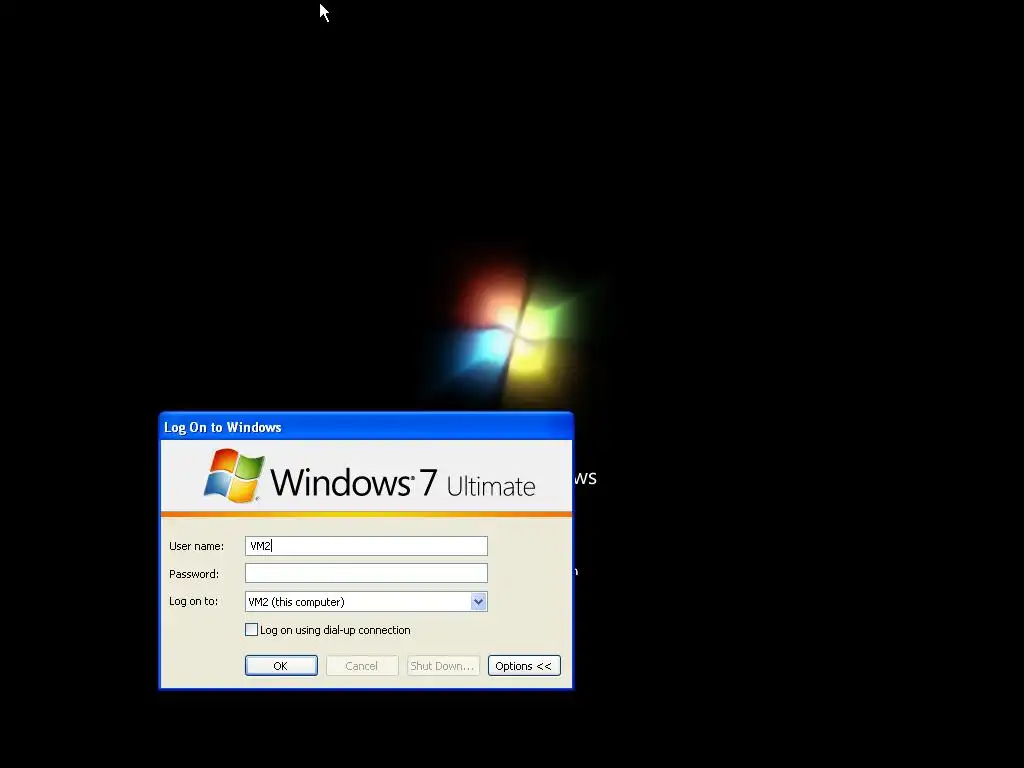The image size is (1024, 768).
Task: Click the User name input field
Action: 366,546
